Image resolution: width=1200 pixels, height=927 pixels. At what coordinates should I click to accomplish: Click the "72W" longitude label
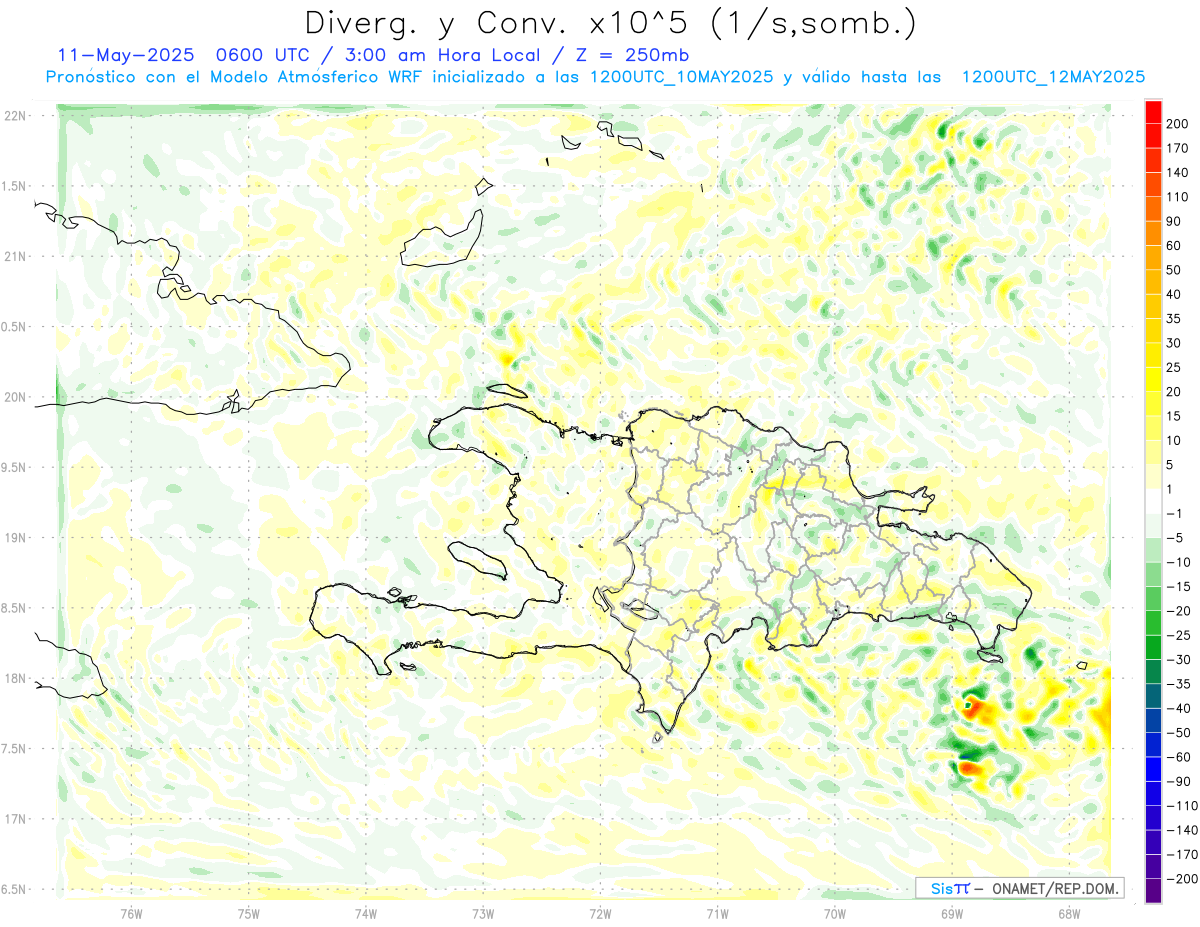(600, 913)
